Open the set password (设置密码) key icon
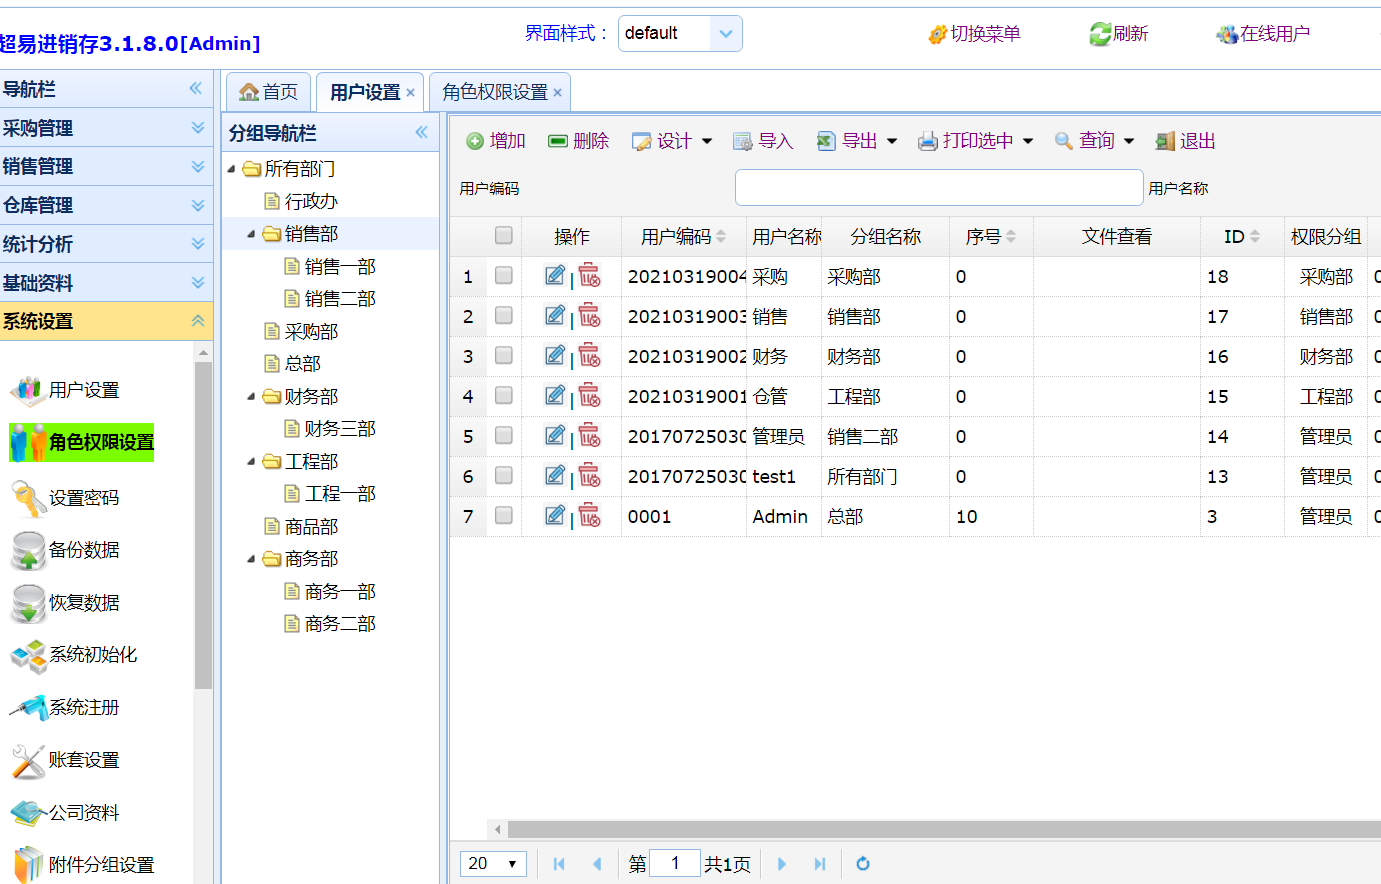Image resolution: width=1381 pixels, height=884 pixels. point(28,498)
